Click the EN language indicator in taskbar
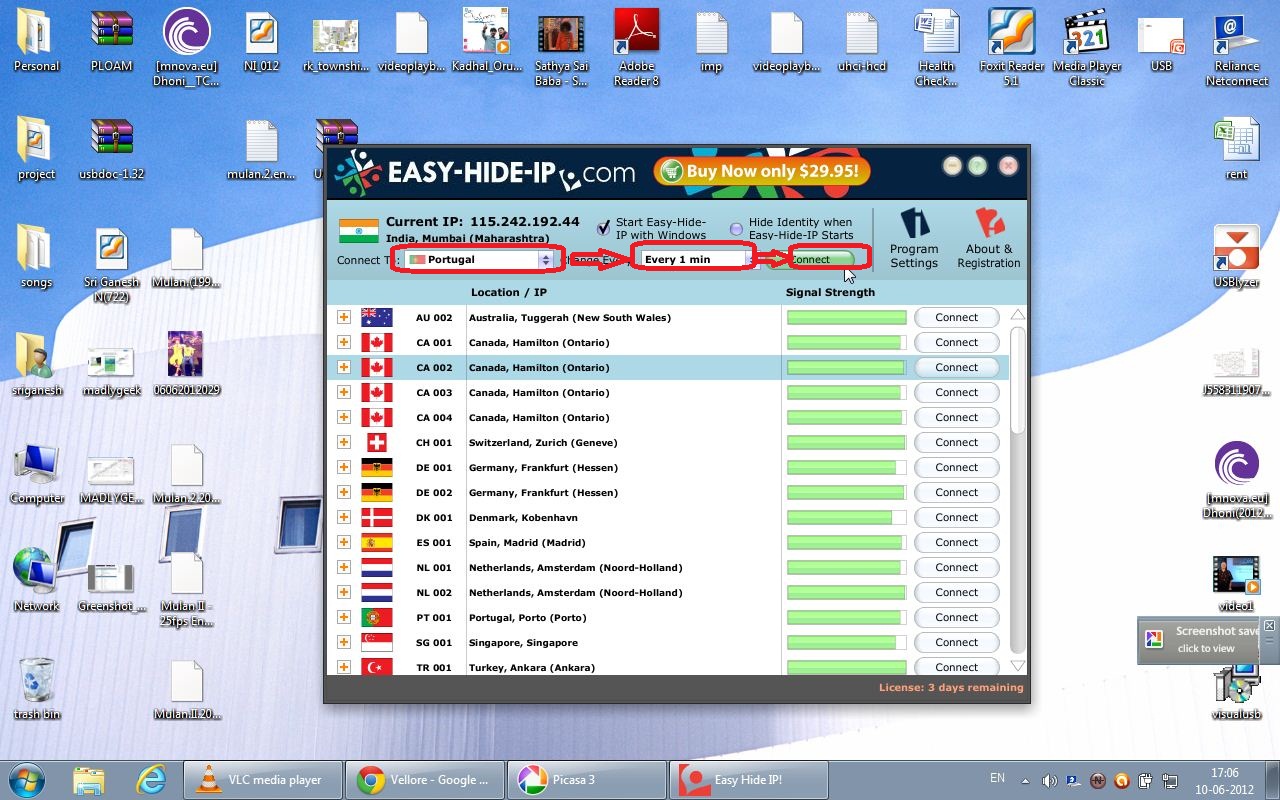 [997, 778]
